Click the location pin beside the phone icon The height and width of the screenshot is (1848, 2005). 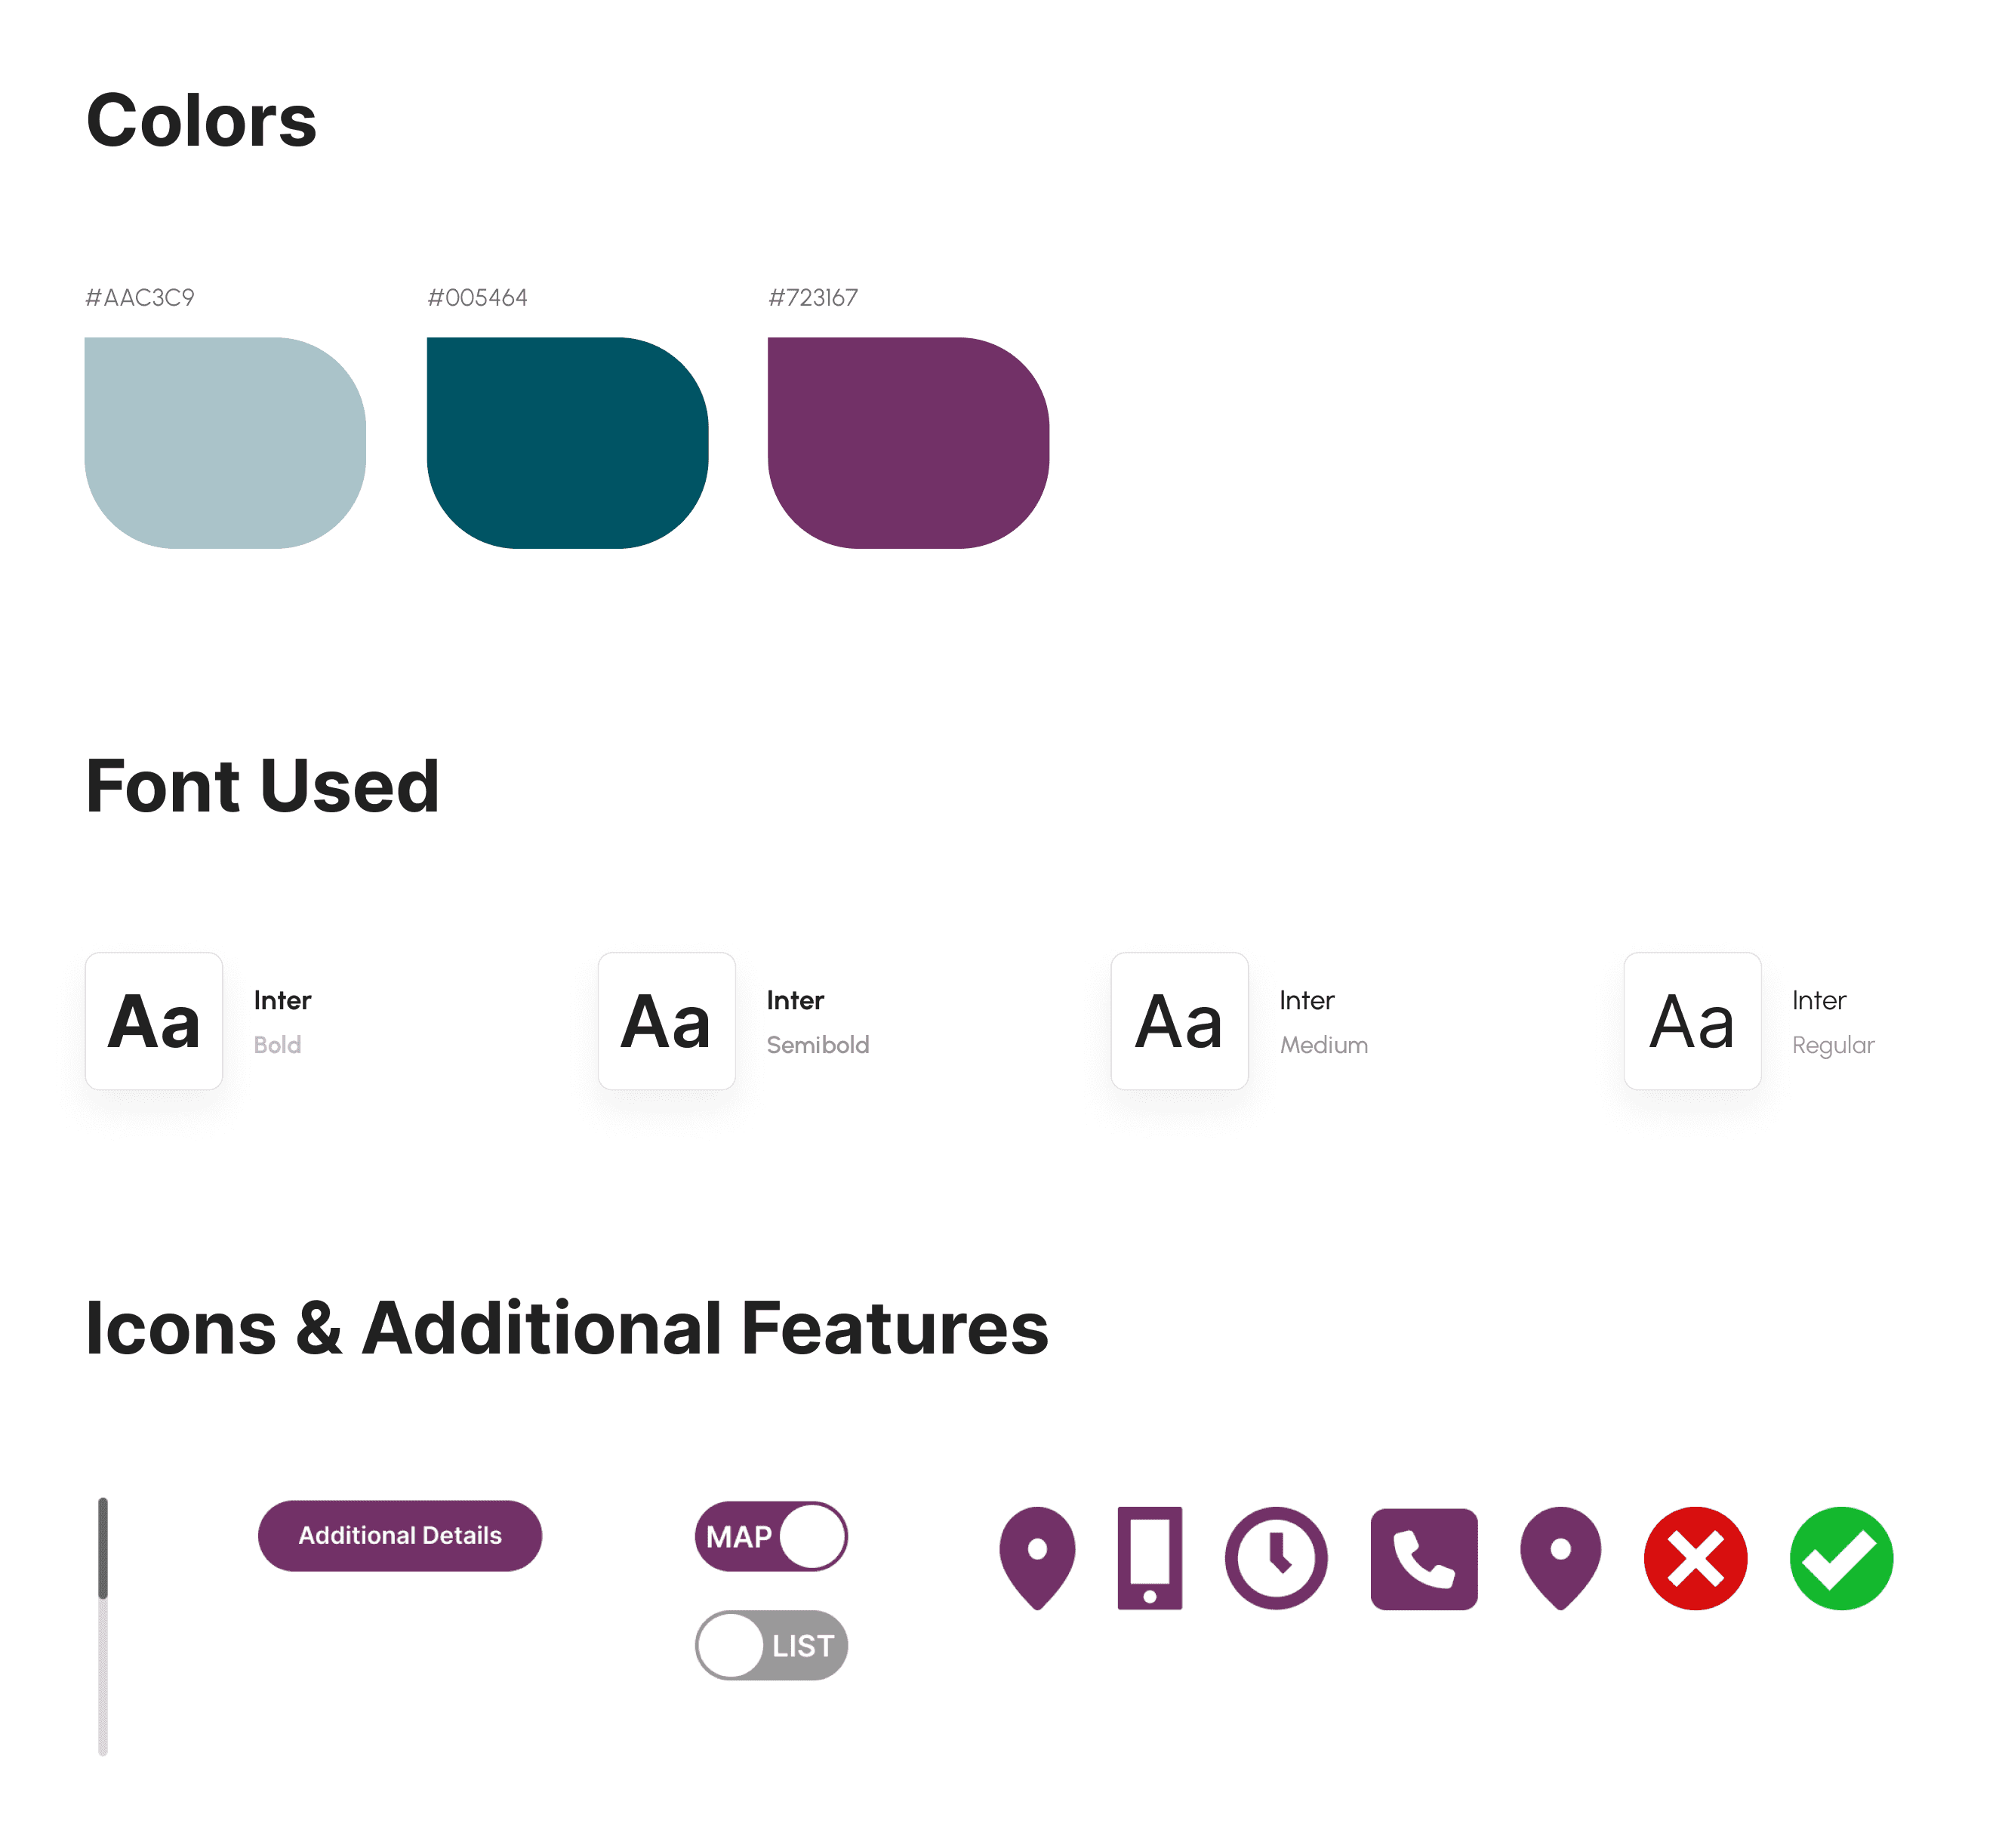pos(1037,1557)
